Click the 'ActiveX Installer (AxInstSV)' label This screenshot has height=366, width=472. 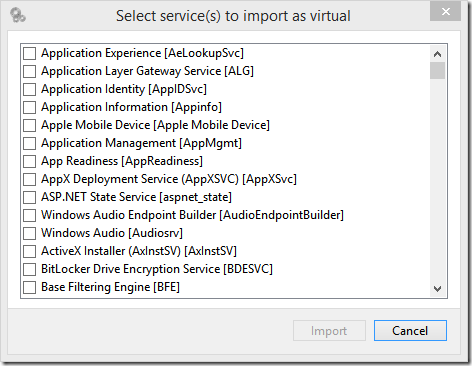(x=139, y=251)
